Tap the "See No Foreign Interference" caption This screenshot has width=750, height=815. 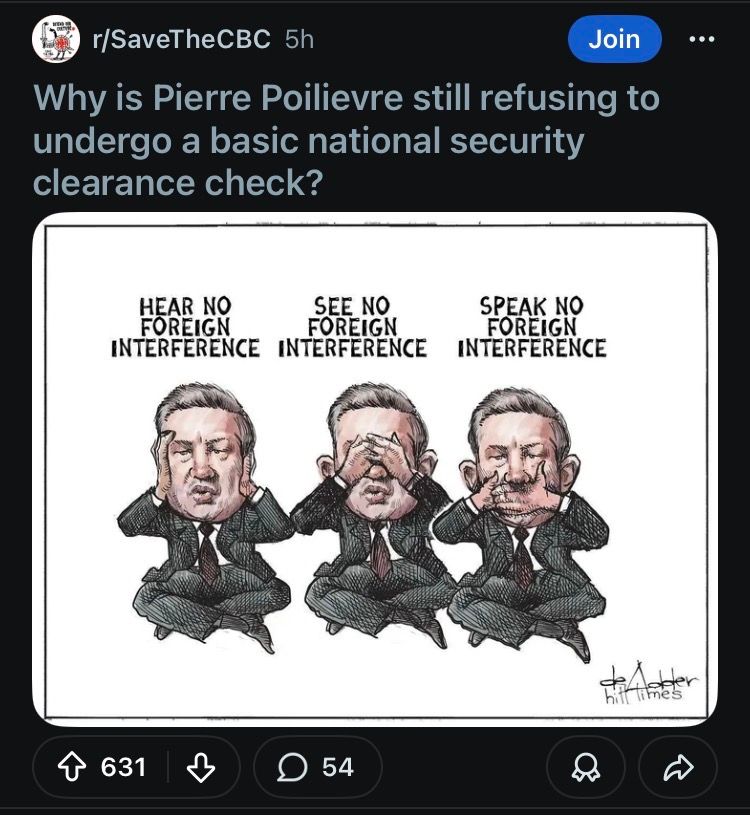point(352,327)
